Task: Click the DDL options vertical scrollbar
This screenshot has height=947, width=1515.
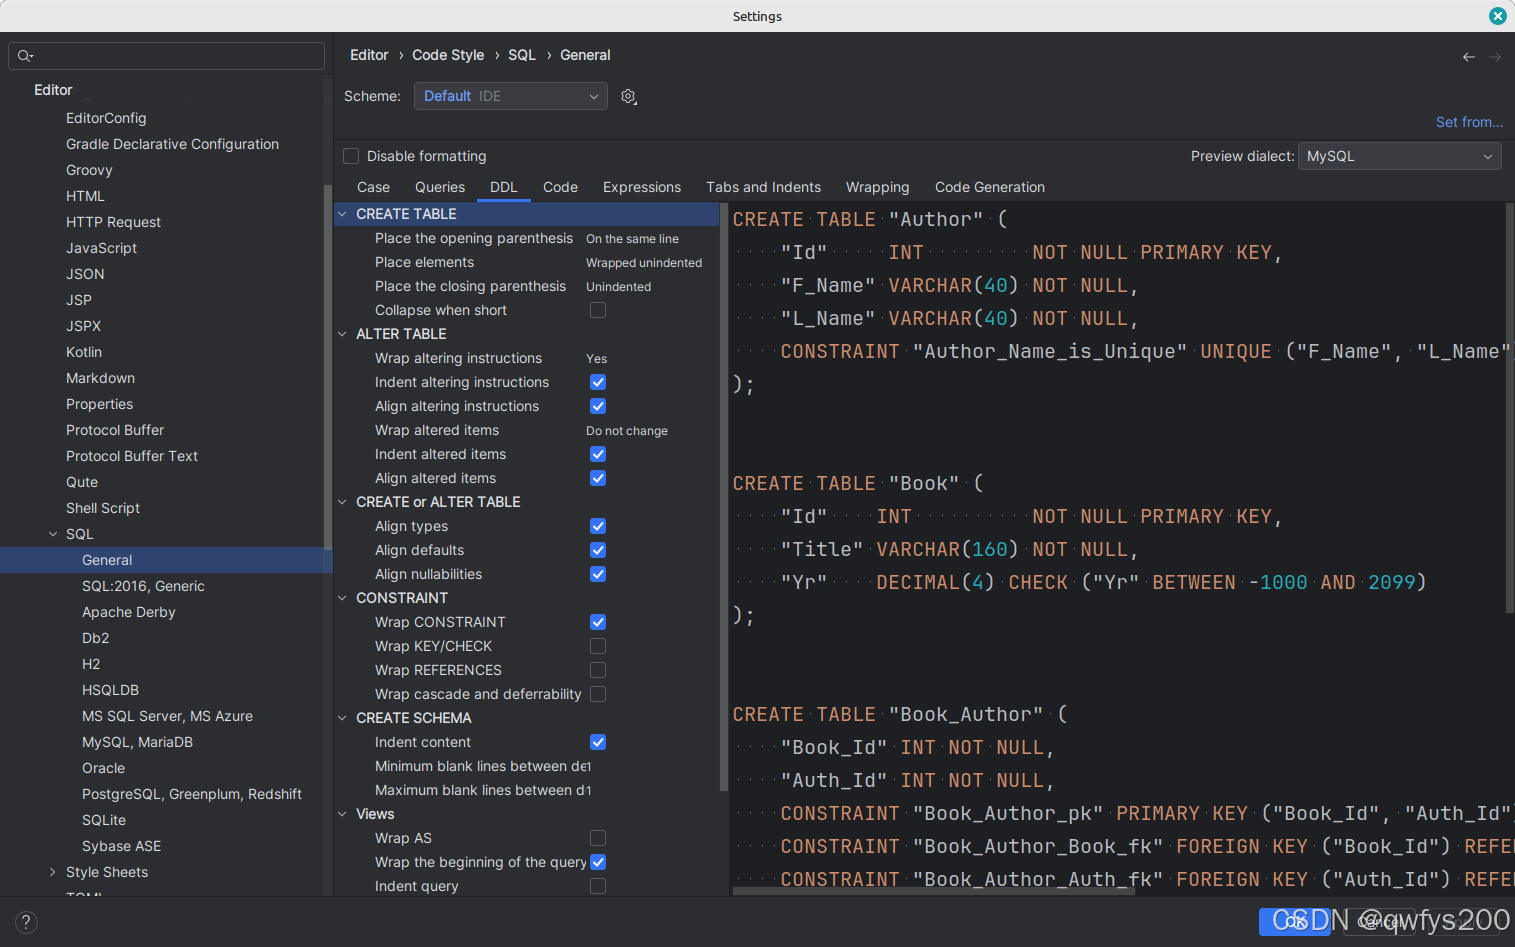Action: pos(724,496)
